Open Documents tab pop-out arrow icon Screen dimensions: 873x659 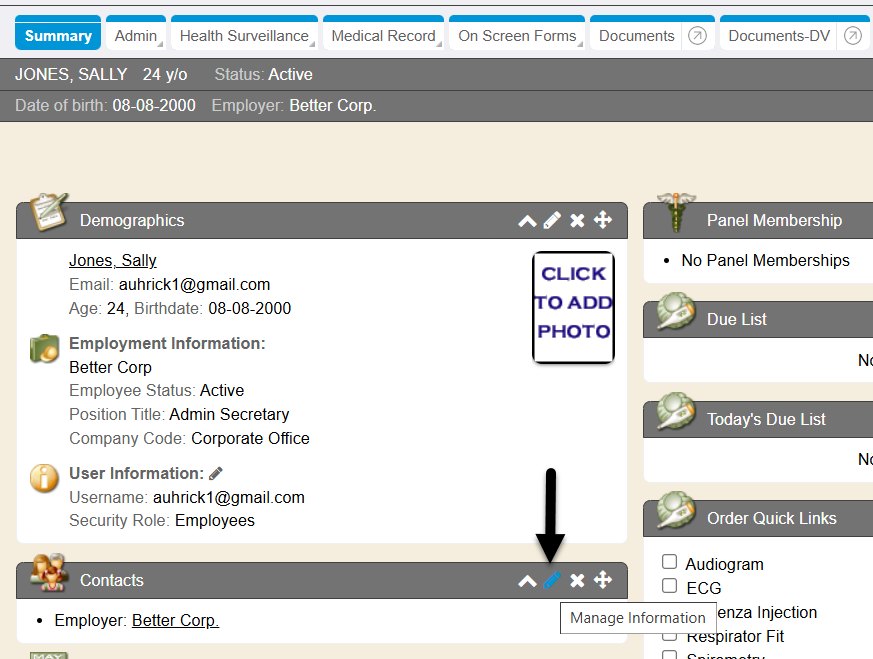point(697,36)
